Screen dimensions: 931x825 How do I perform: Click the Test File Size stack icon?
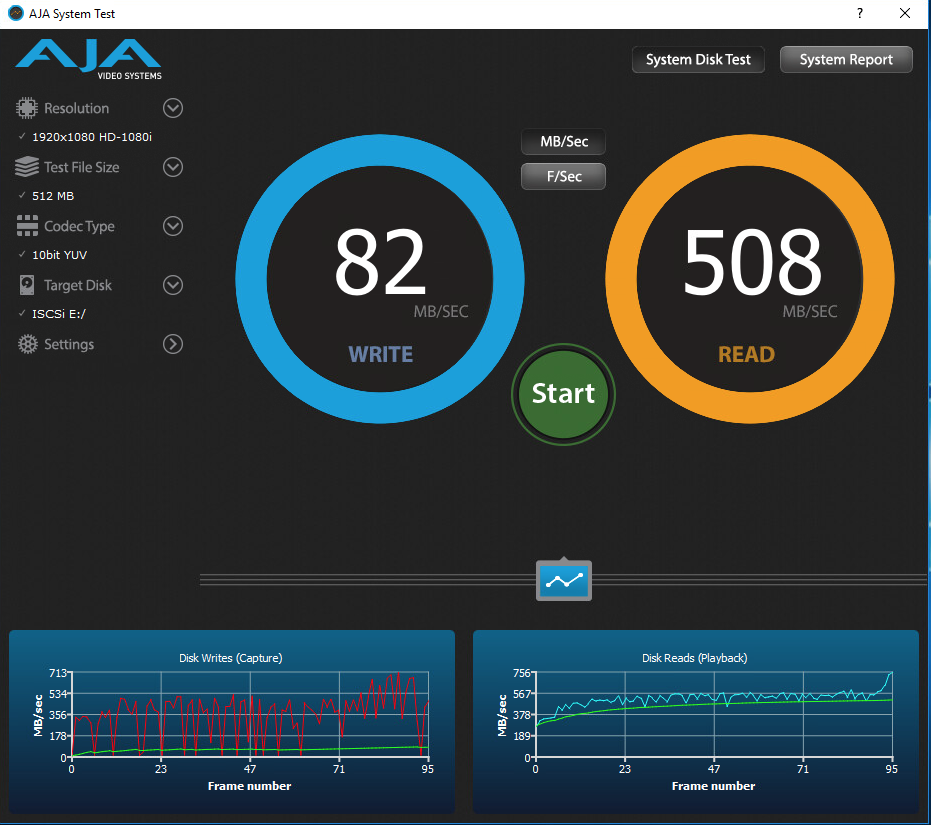pos(27,167)
